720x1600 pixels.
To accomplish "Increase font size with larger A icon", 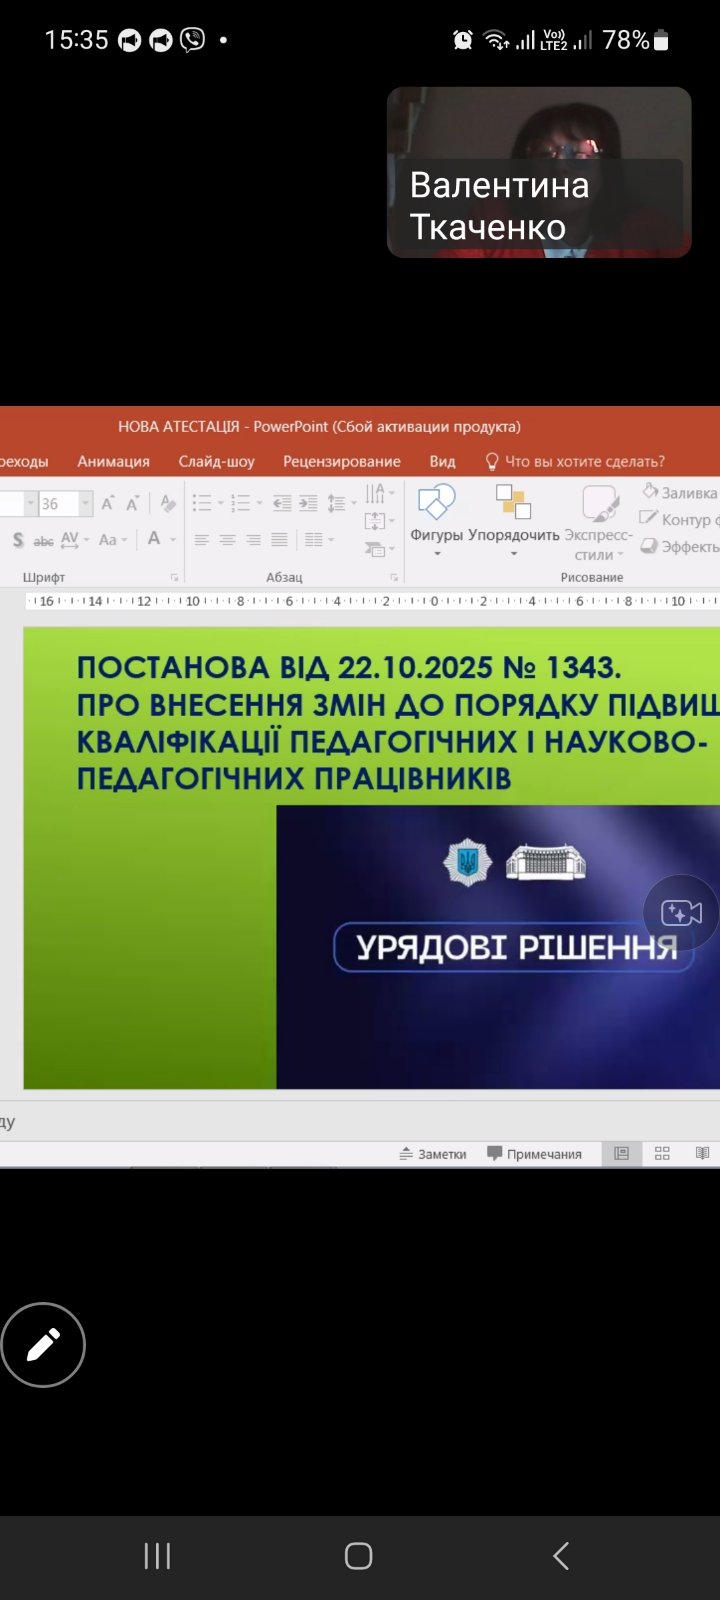I will click(107, 504).
